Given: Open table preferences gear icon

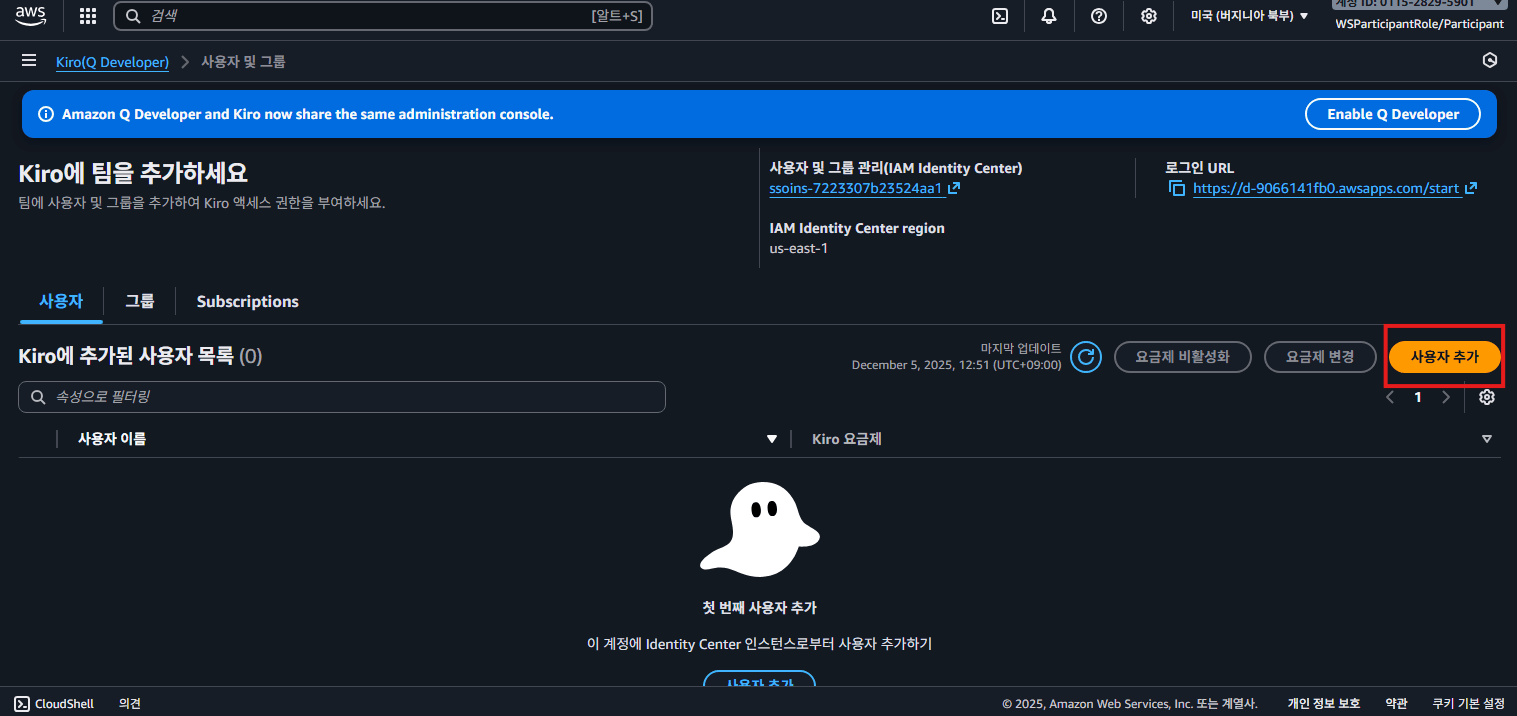Looking at the screenshot, I should coord(1487,397).
